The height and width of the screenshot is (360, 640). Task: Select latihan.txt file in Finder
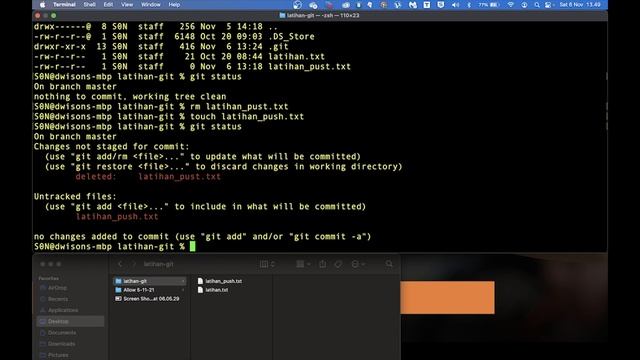point(213,290)
